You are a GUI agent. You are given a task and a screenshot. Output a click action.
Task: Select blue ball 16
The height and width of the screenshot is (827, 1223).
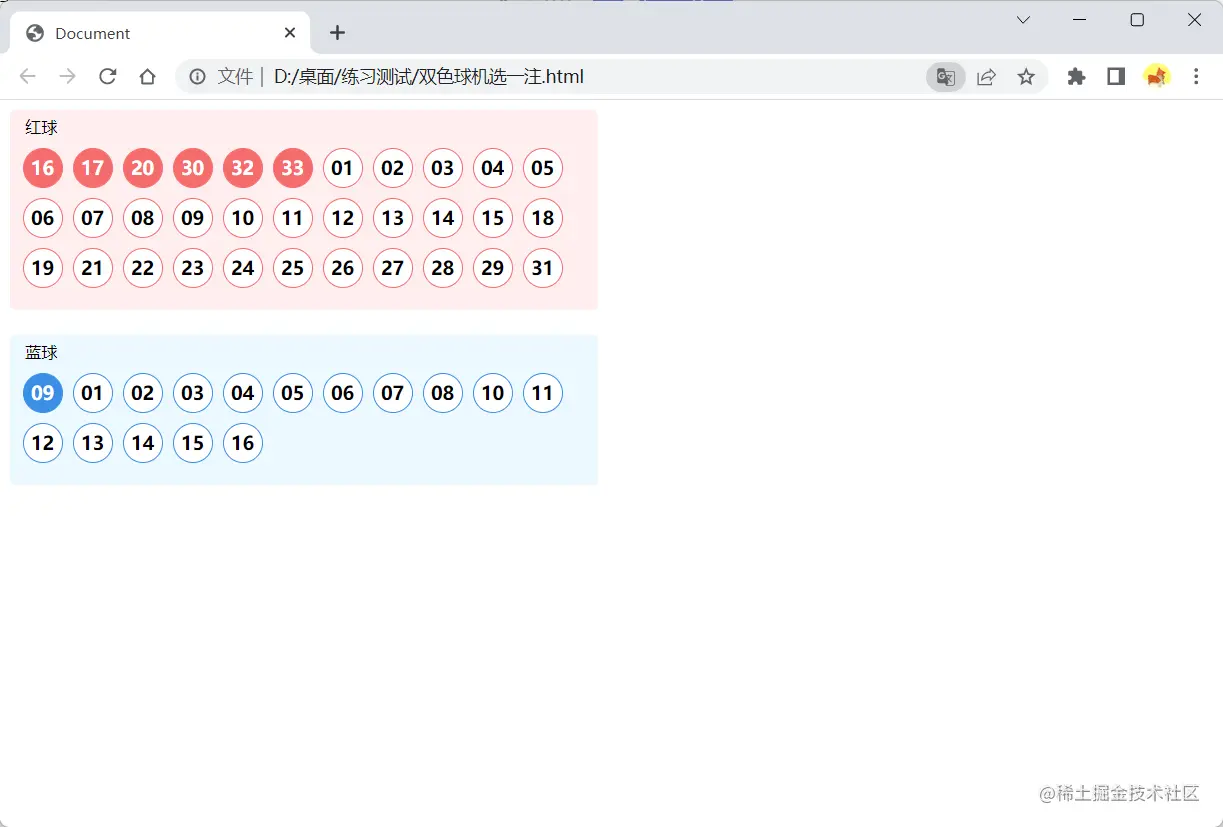point(243,443)
